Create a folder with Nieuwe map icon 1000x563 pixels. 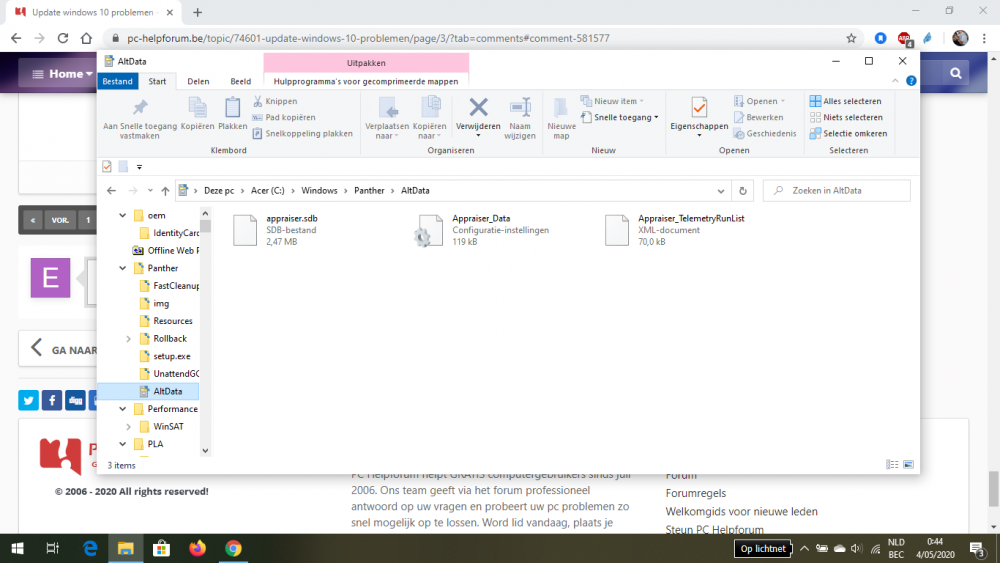(561, 108)
